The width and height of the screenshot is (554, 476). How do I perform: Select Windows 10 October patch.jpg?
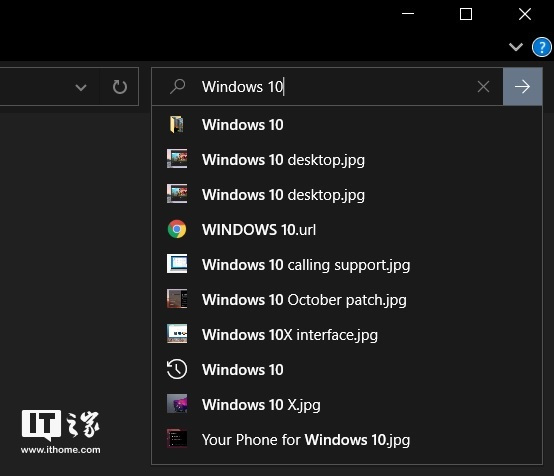(347, 300)
